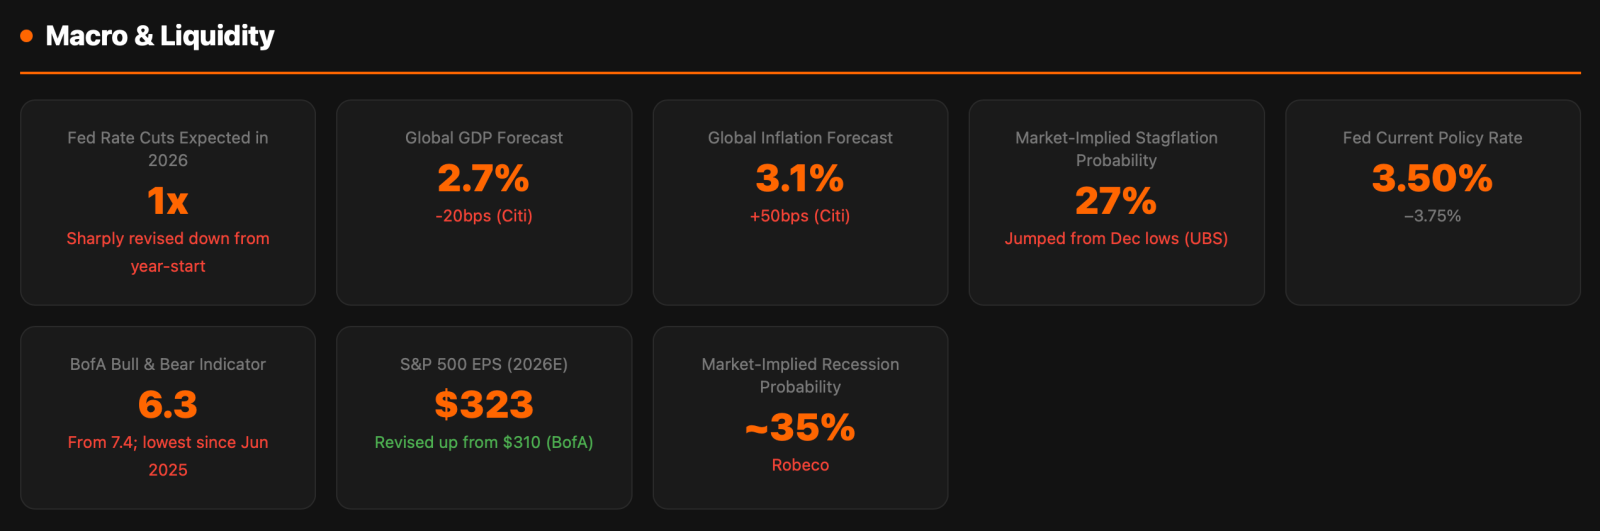Select the Market-Implied Stagflation Probability card
Image resolution: width=1600 pixels, height=531 pixels.
tap(1116, 202)
